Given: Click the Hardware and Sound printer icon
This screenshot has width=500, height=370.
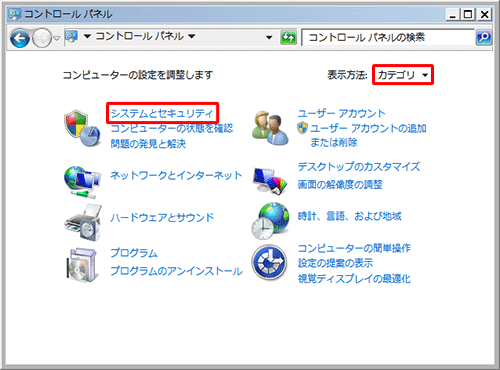Looking at the screenshot, I should (83, 223).
